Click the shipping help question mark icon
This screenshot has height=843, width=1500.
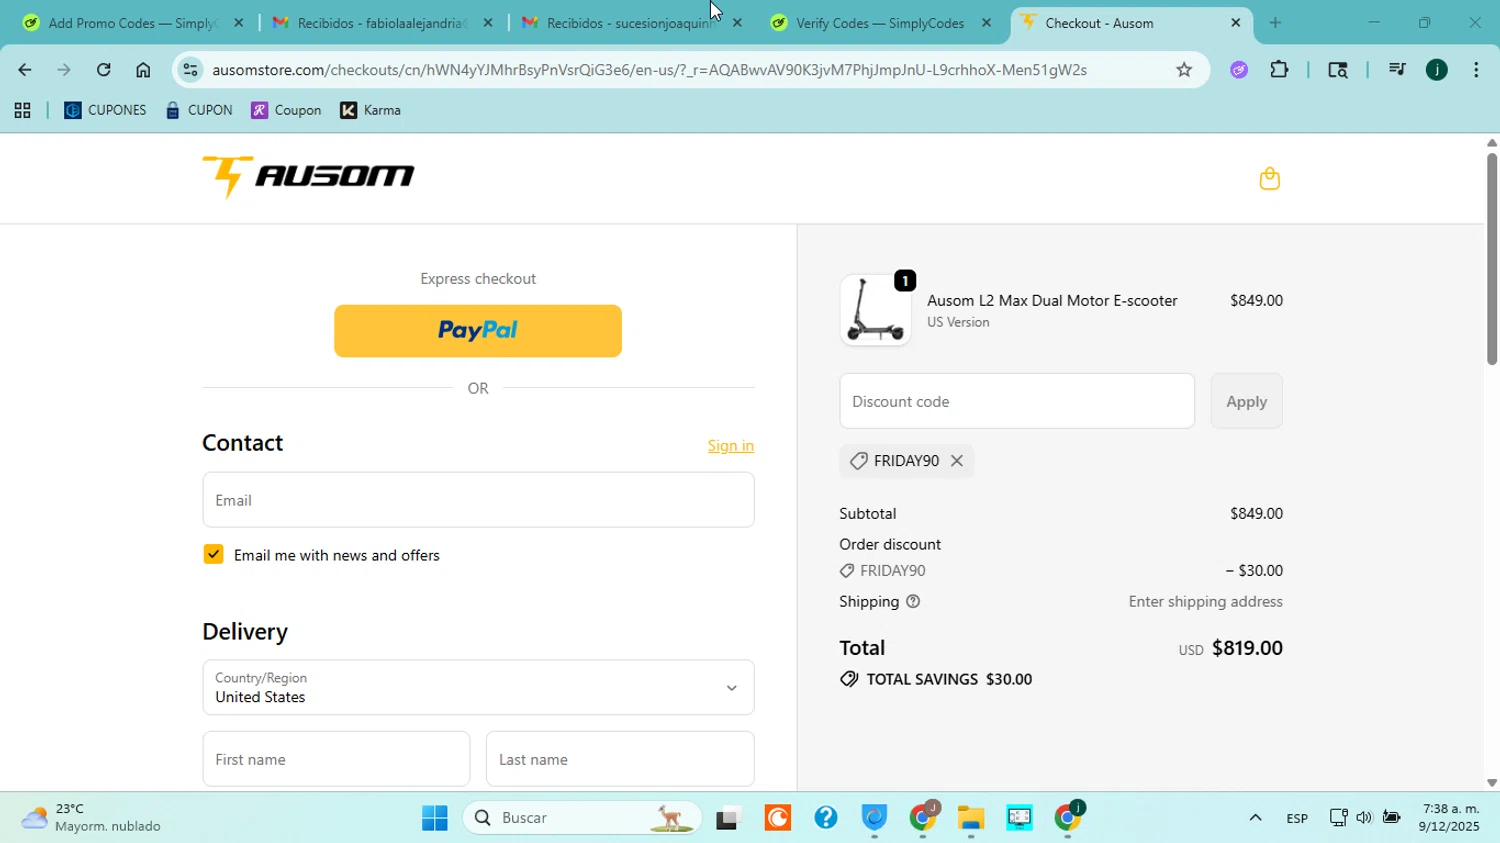click(x=913, y=602)
